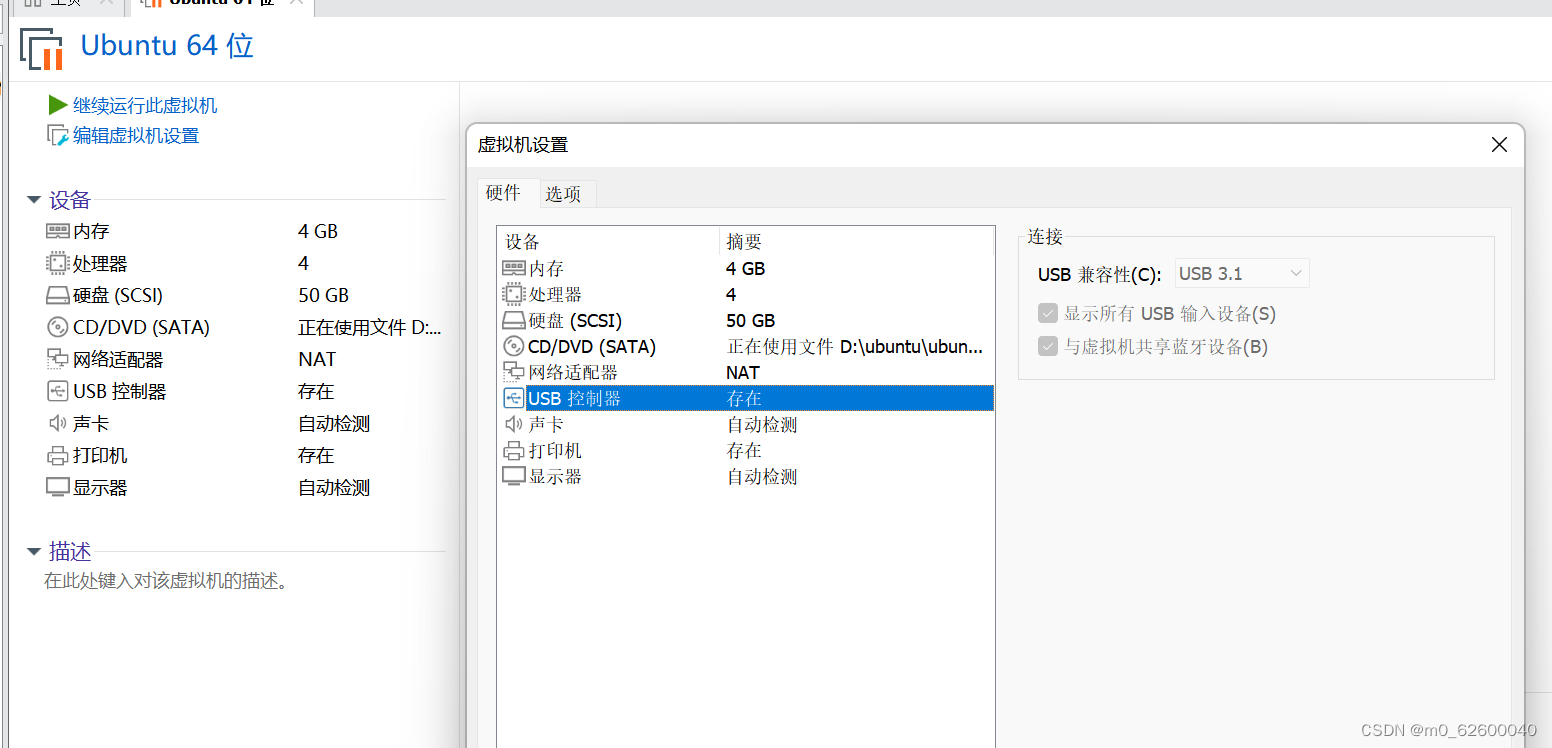Image resolution: width=1552 pixels, height=748 pixels.
Task: Click CD/DVD disc icon in left panel
Action: coord(58,327)
